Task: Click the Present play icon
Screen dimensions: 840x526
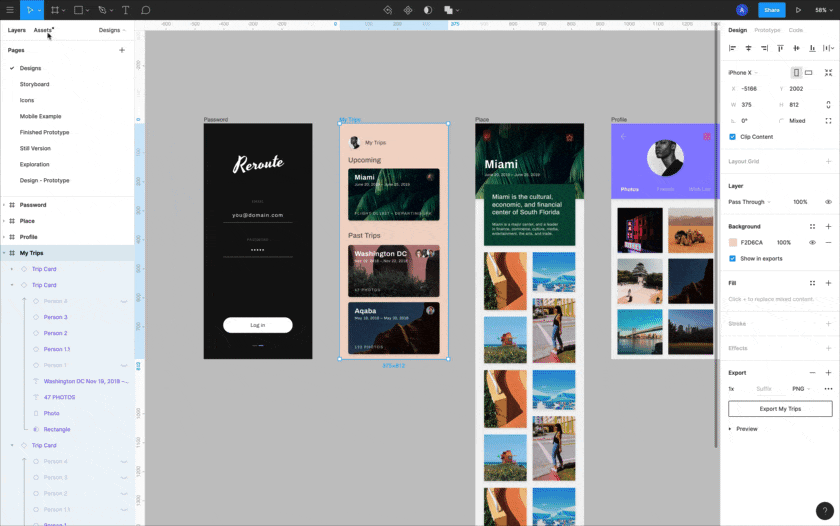Action: pos(798,10)
